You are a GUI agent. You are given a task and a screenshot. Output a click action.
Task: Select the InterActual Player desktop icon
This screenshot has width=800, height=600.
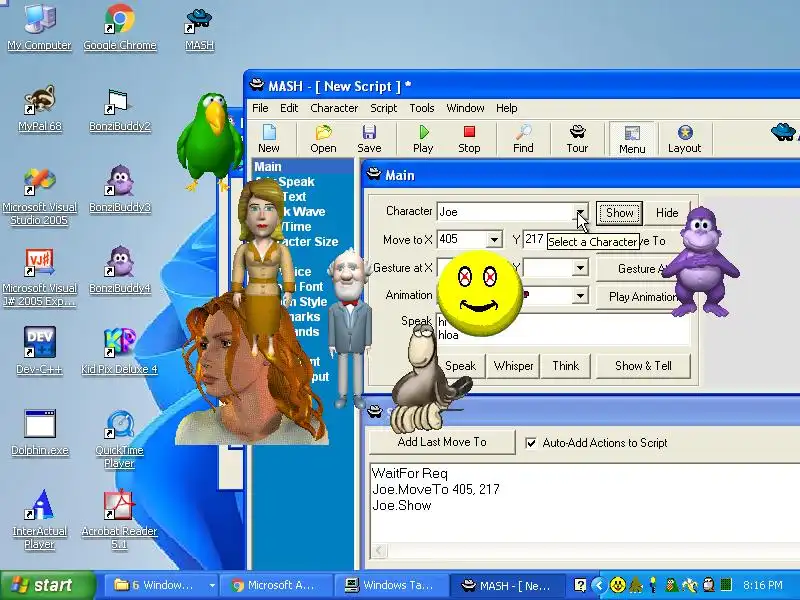(39, 519)
